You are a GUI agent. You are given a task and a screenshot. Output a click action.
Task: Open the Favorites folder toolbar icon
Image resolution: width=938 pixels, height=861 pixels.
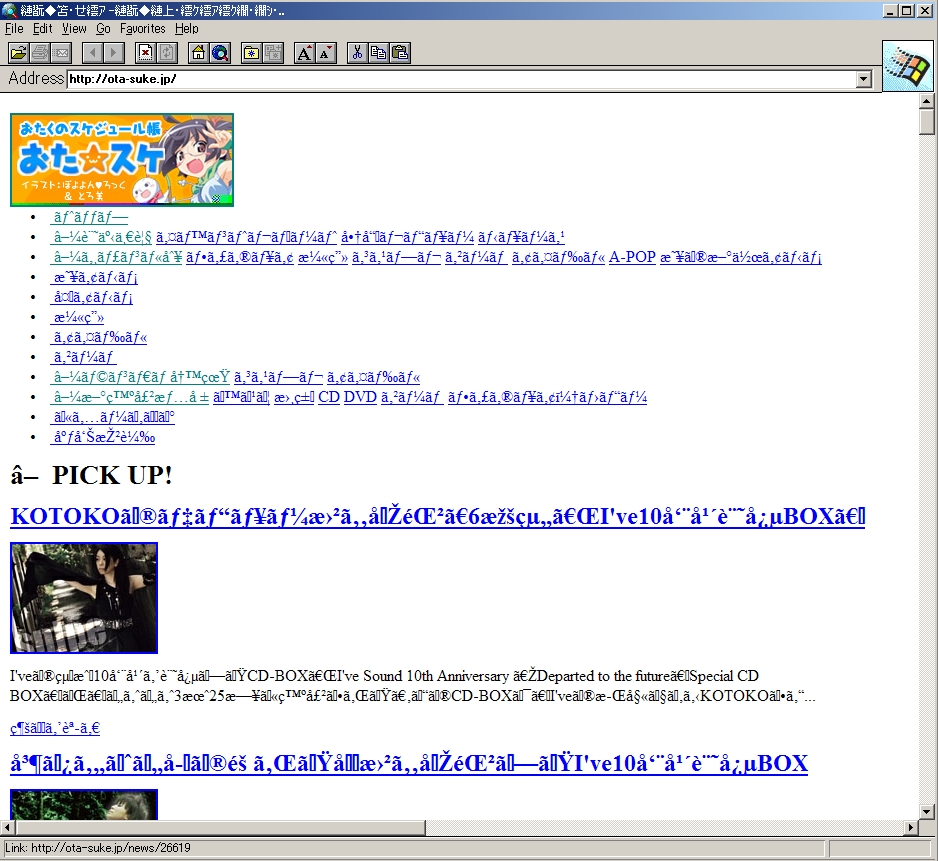click(x=251, y=53)
